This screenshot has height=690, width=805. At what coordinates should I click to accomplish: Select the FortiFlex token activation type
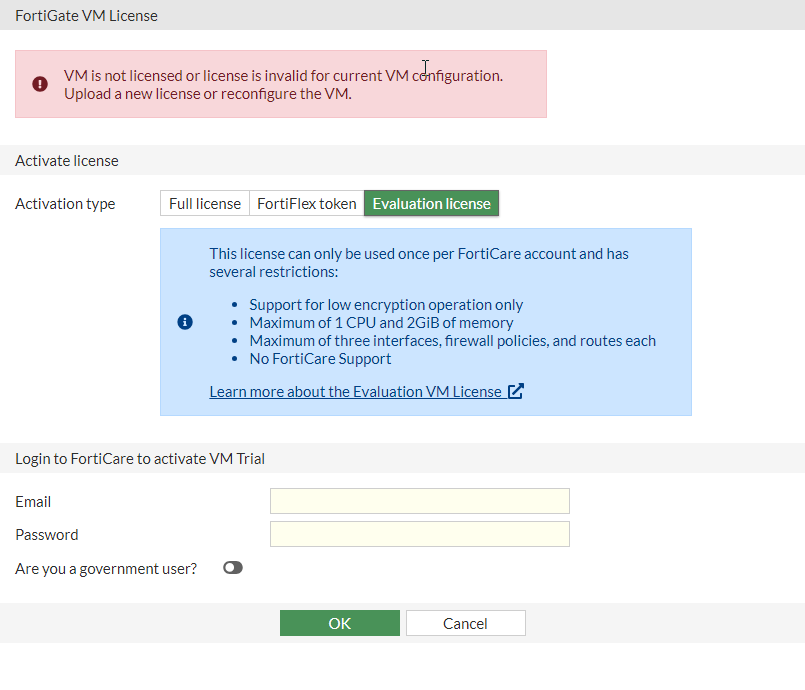306,203
